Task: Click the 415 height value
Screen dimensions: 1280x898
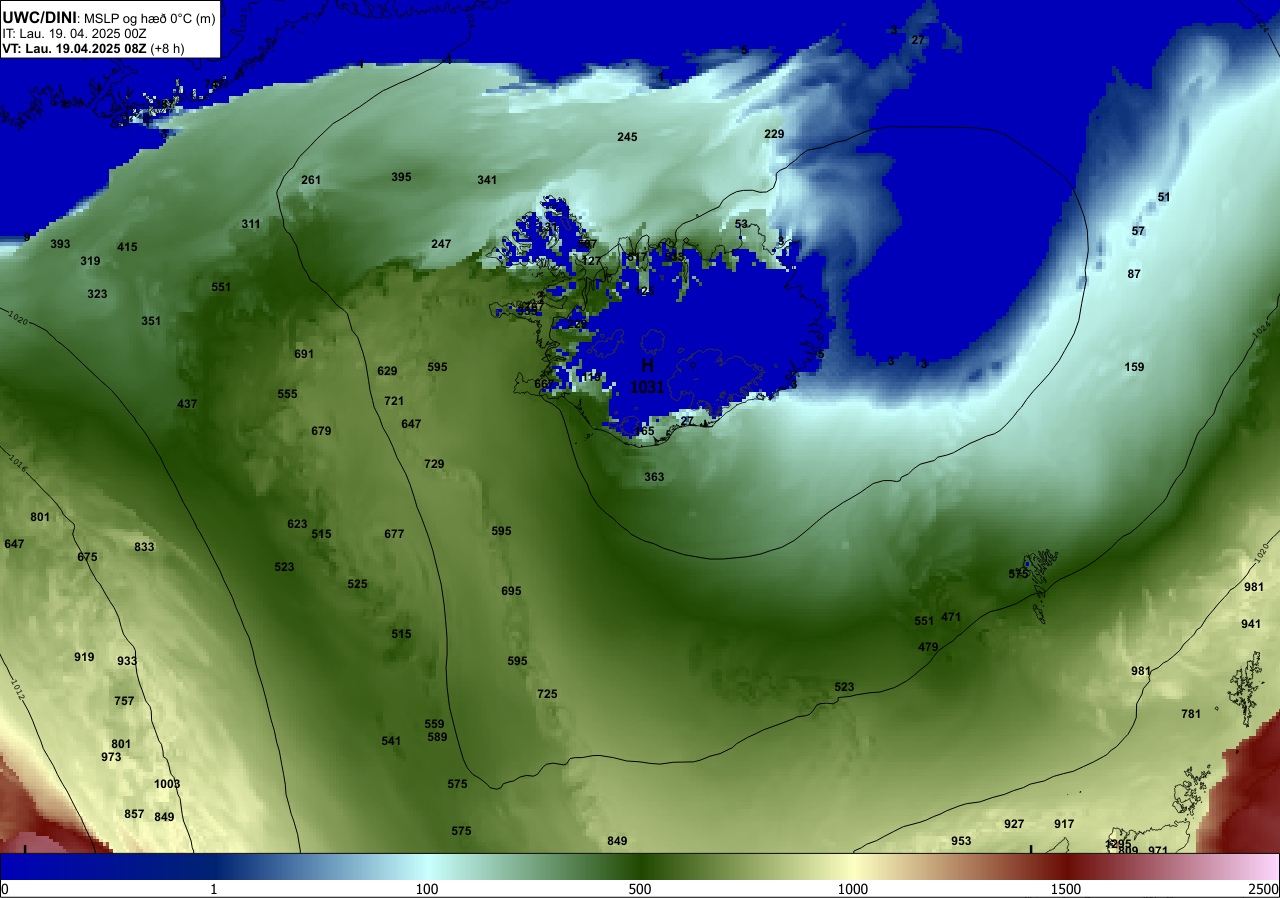Action: 127,247
